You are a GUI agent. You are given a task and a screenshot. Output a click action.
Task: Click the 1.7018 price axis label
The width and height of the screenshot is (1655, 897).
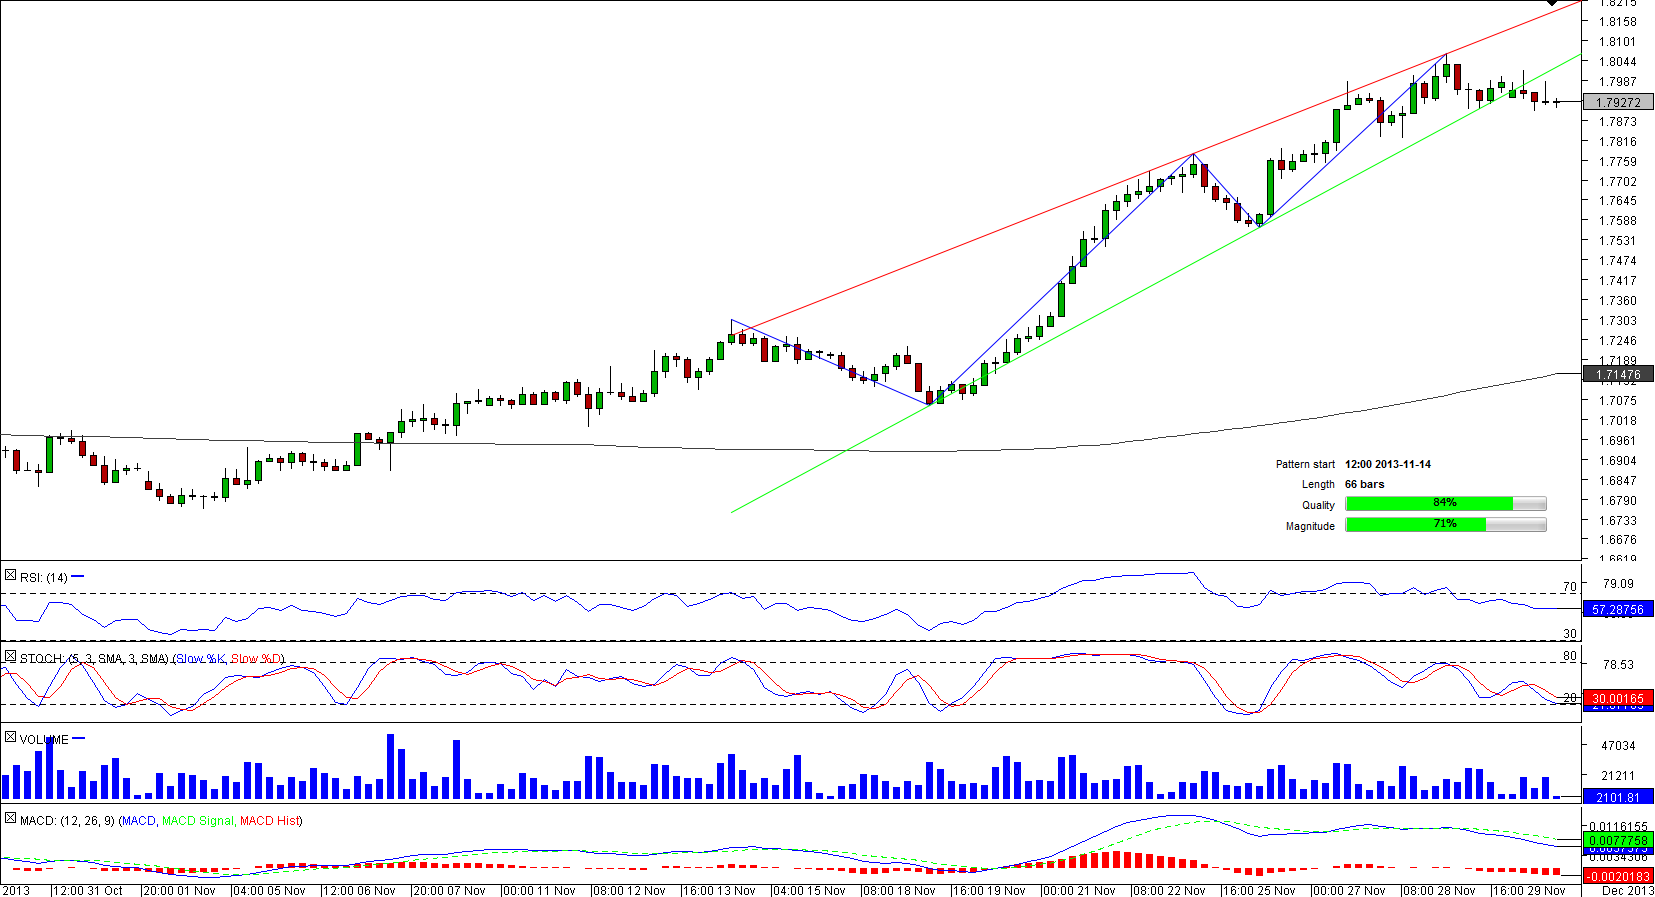[x=1618, y=421]
